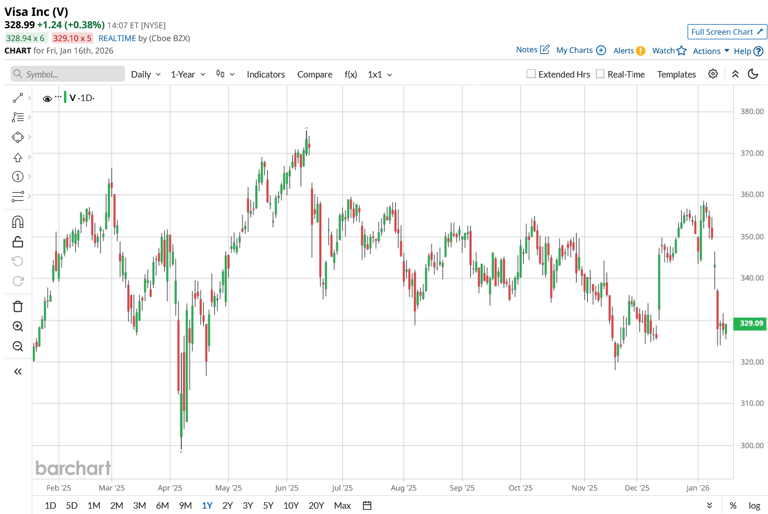Click the Full Screen Chart button
Image resolution: width=768 pixels, height=514 pixels.
[727, 32]
